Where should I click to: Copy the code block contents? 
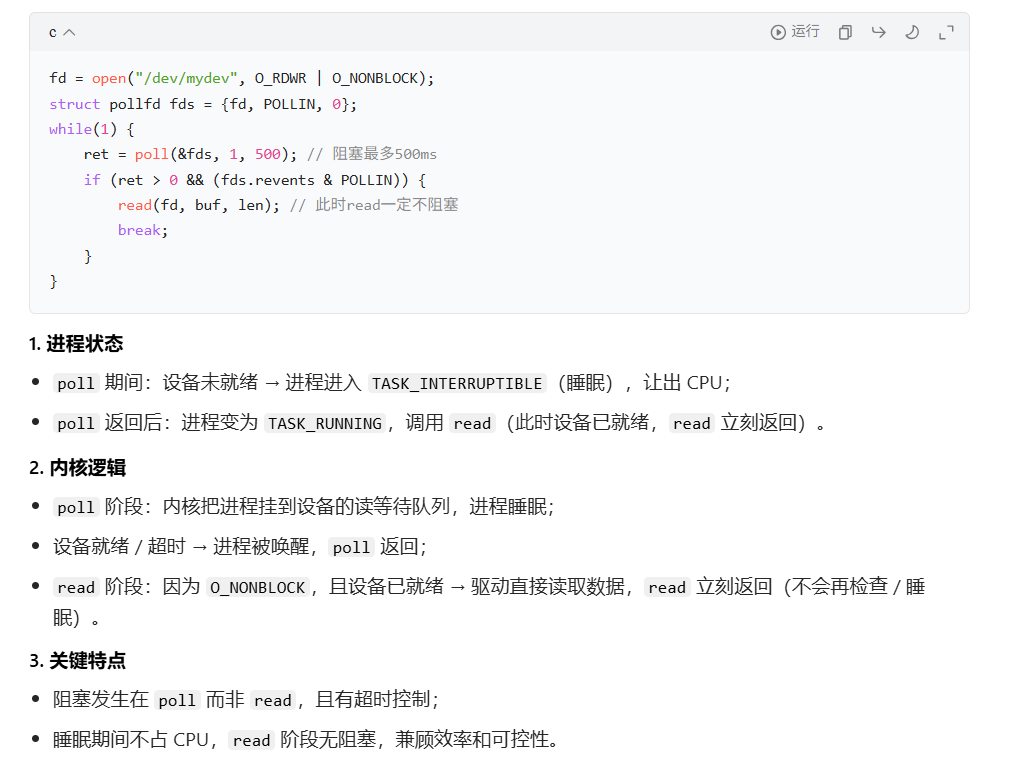(845, 32)
